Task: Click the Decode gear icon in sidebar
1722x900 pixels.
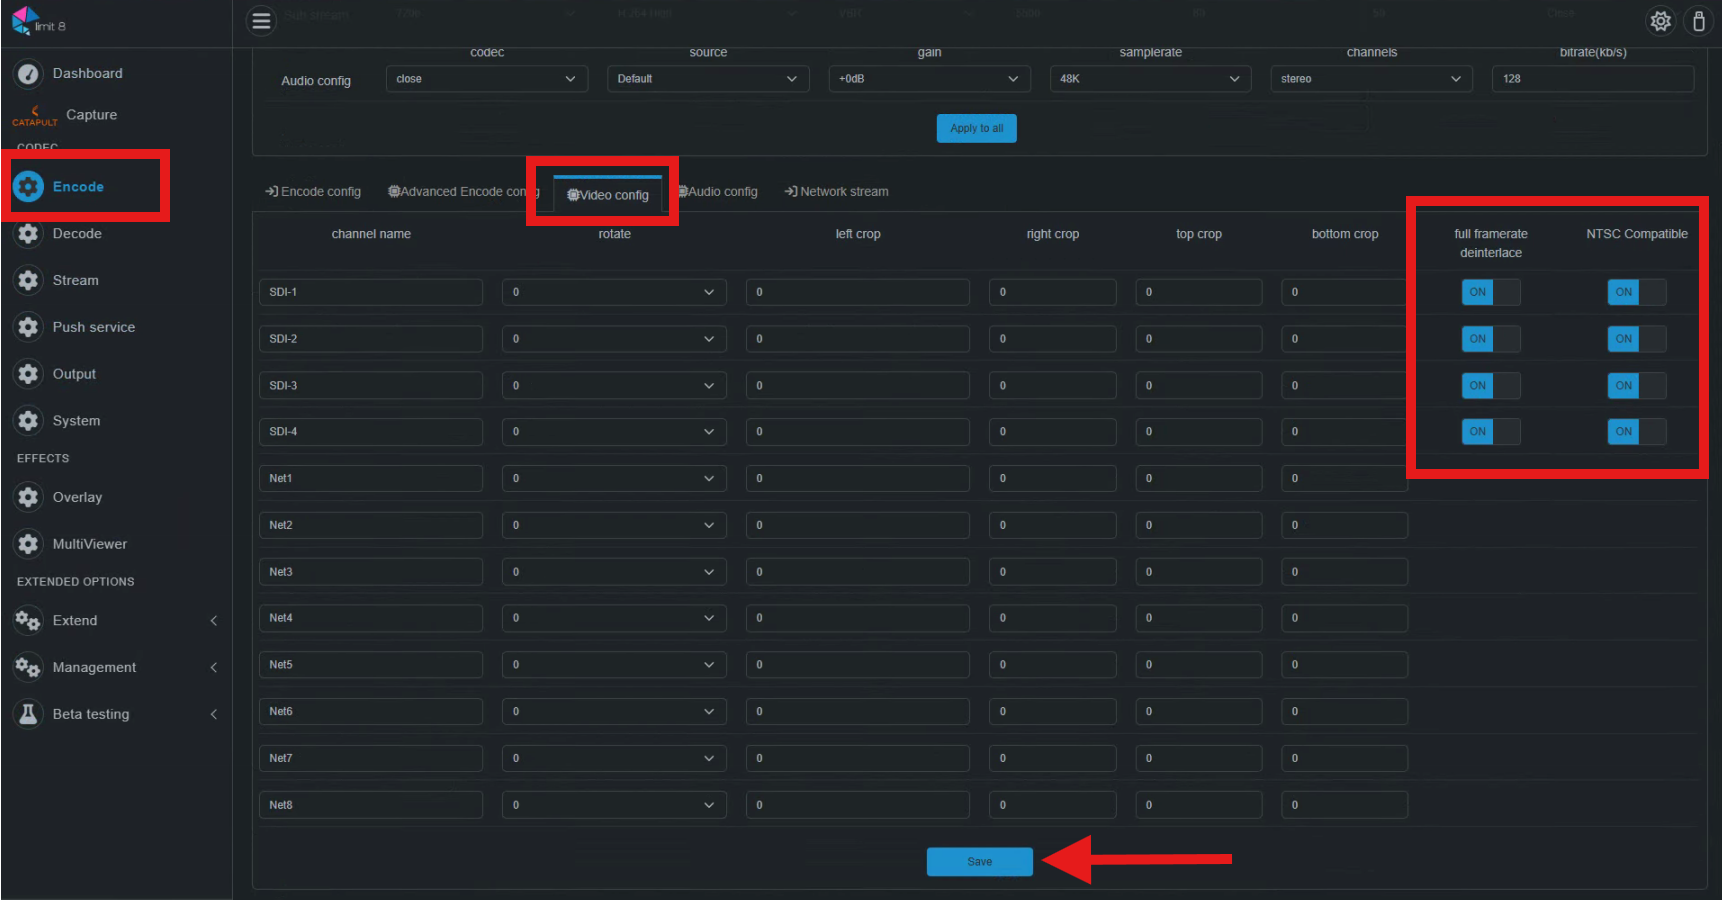Action: click(x=28, y=233)
